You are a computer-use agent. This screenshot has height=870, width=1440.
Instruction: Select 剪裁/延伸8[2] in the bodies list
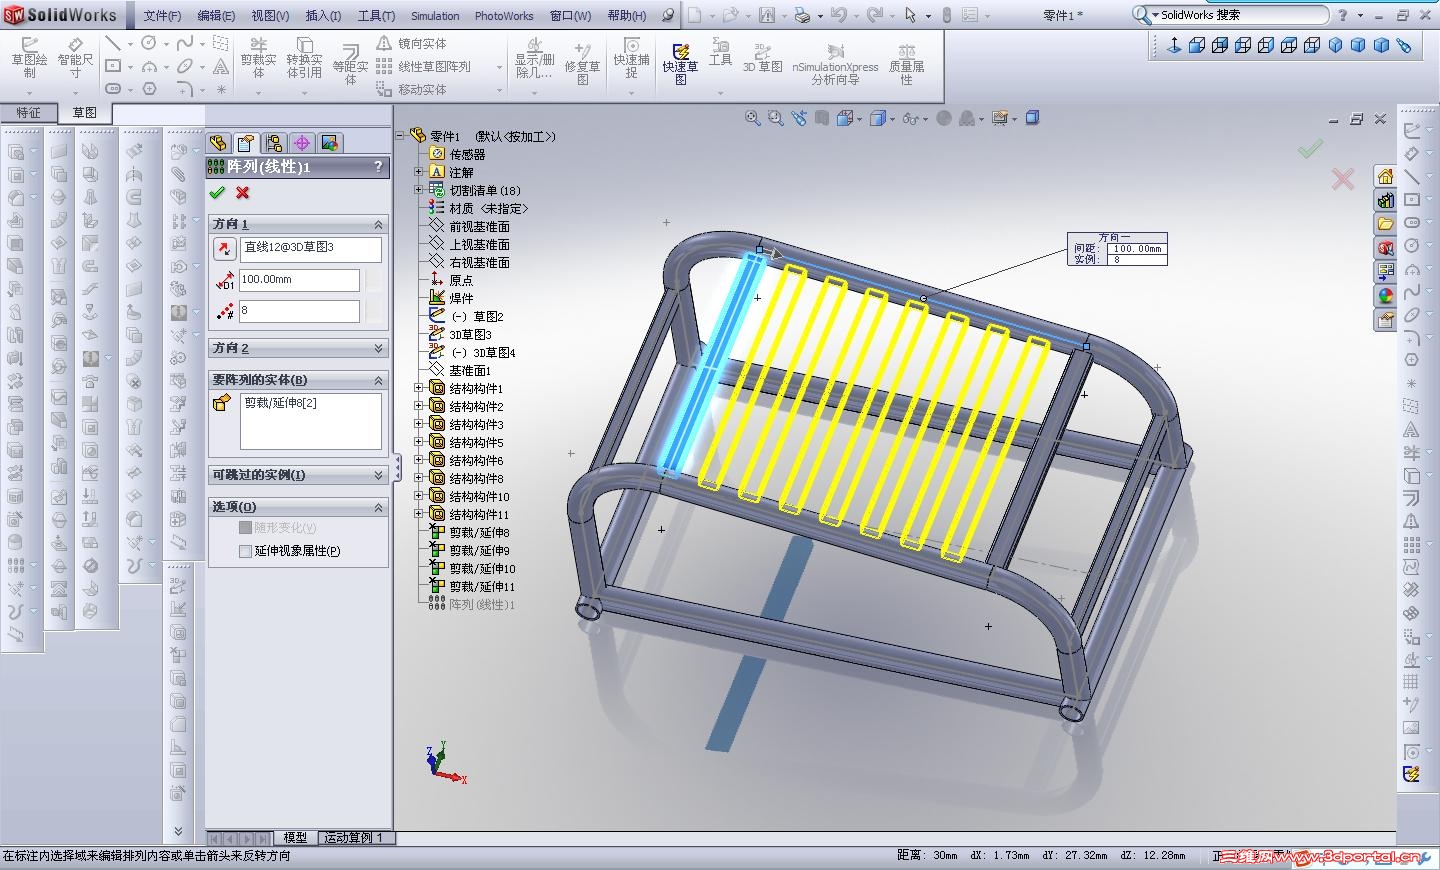tap(281, 403)
